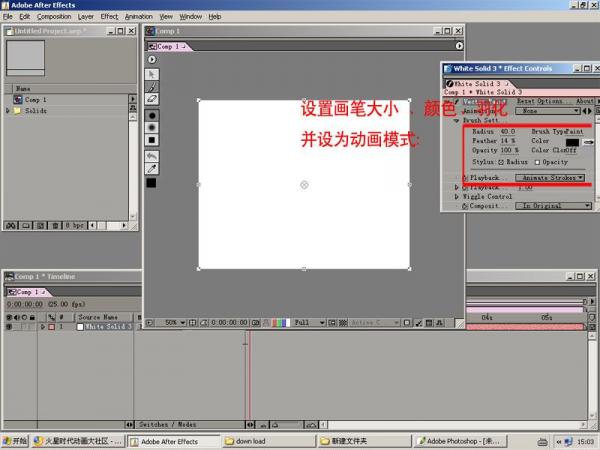Choose the square brush tip
600x450 pixels.
coord(152,140)
